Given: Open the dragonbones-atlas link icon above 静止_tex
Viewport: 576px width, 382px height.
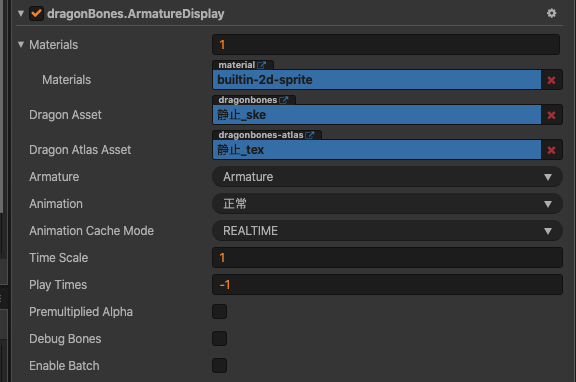Looking at the screenshot, I should click(x=310, y=135).
